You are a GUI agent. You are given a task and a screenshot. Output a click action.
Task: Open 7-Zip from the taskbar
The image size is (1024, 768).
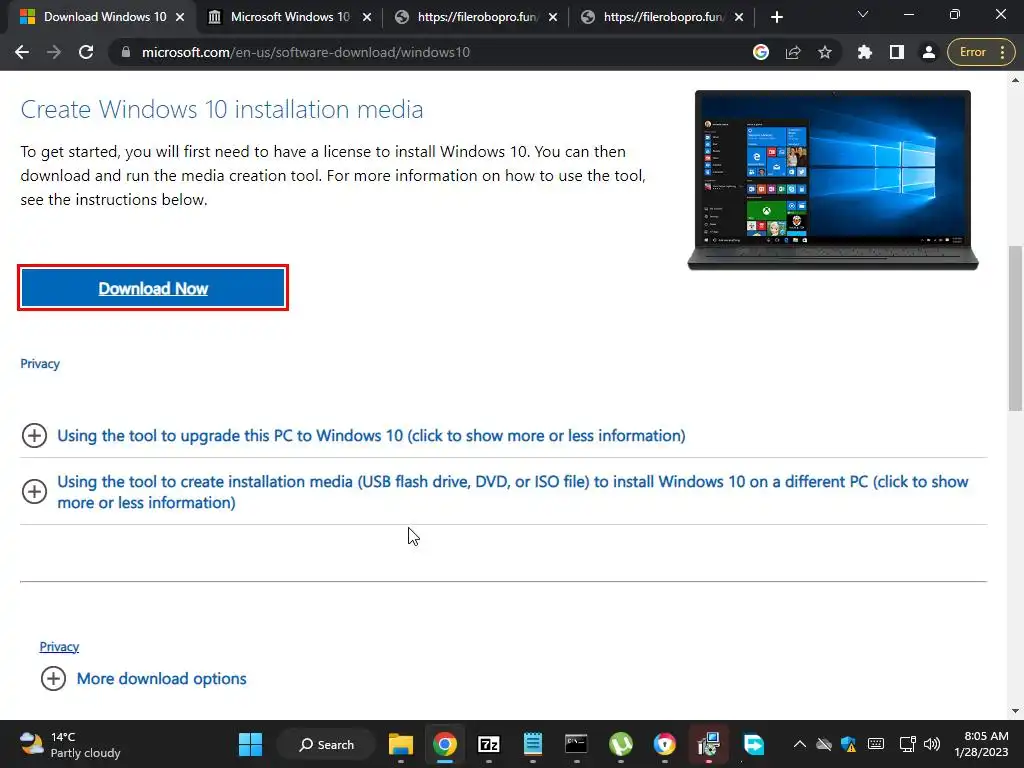(489, 744)
